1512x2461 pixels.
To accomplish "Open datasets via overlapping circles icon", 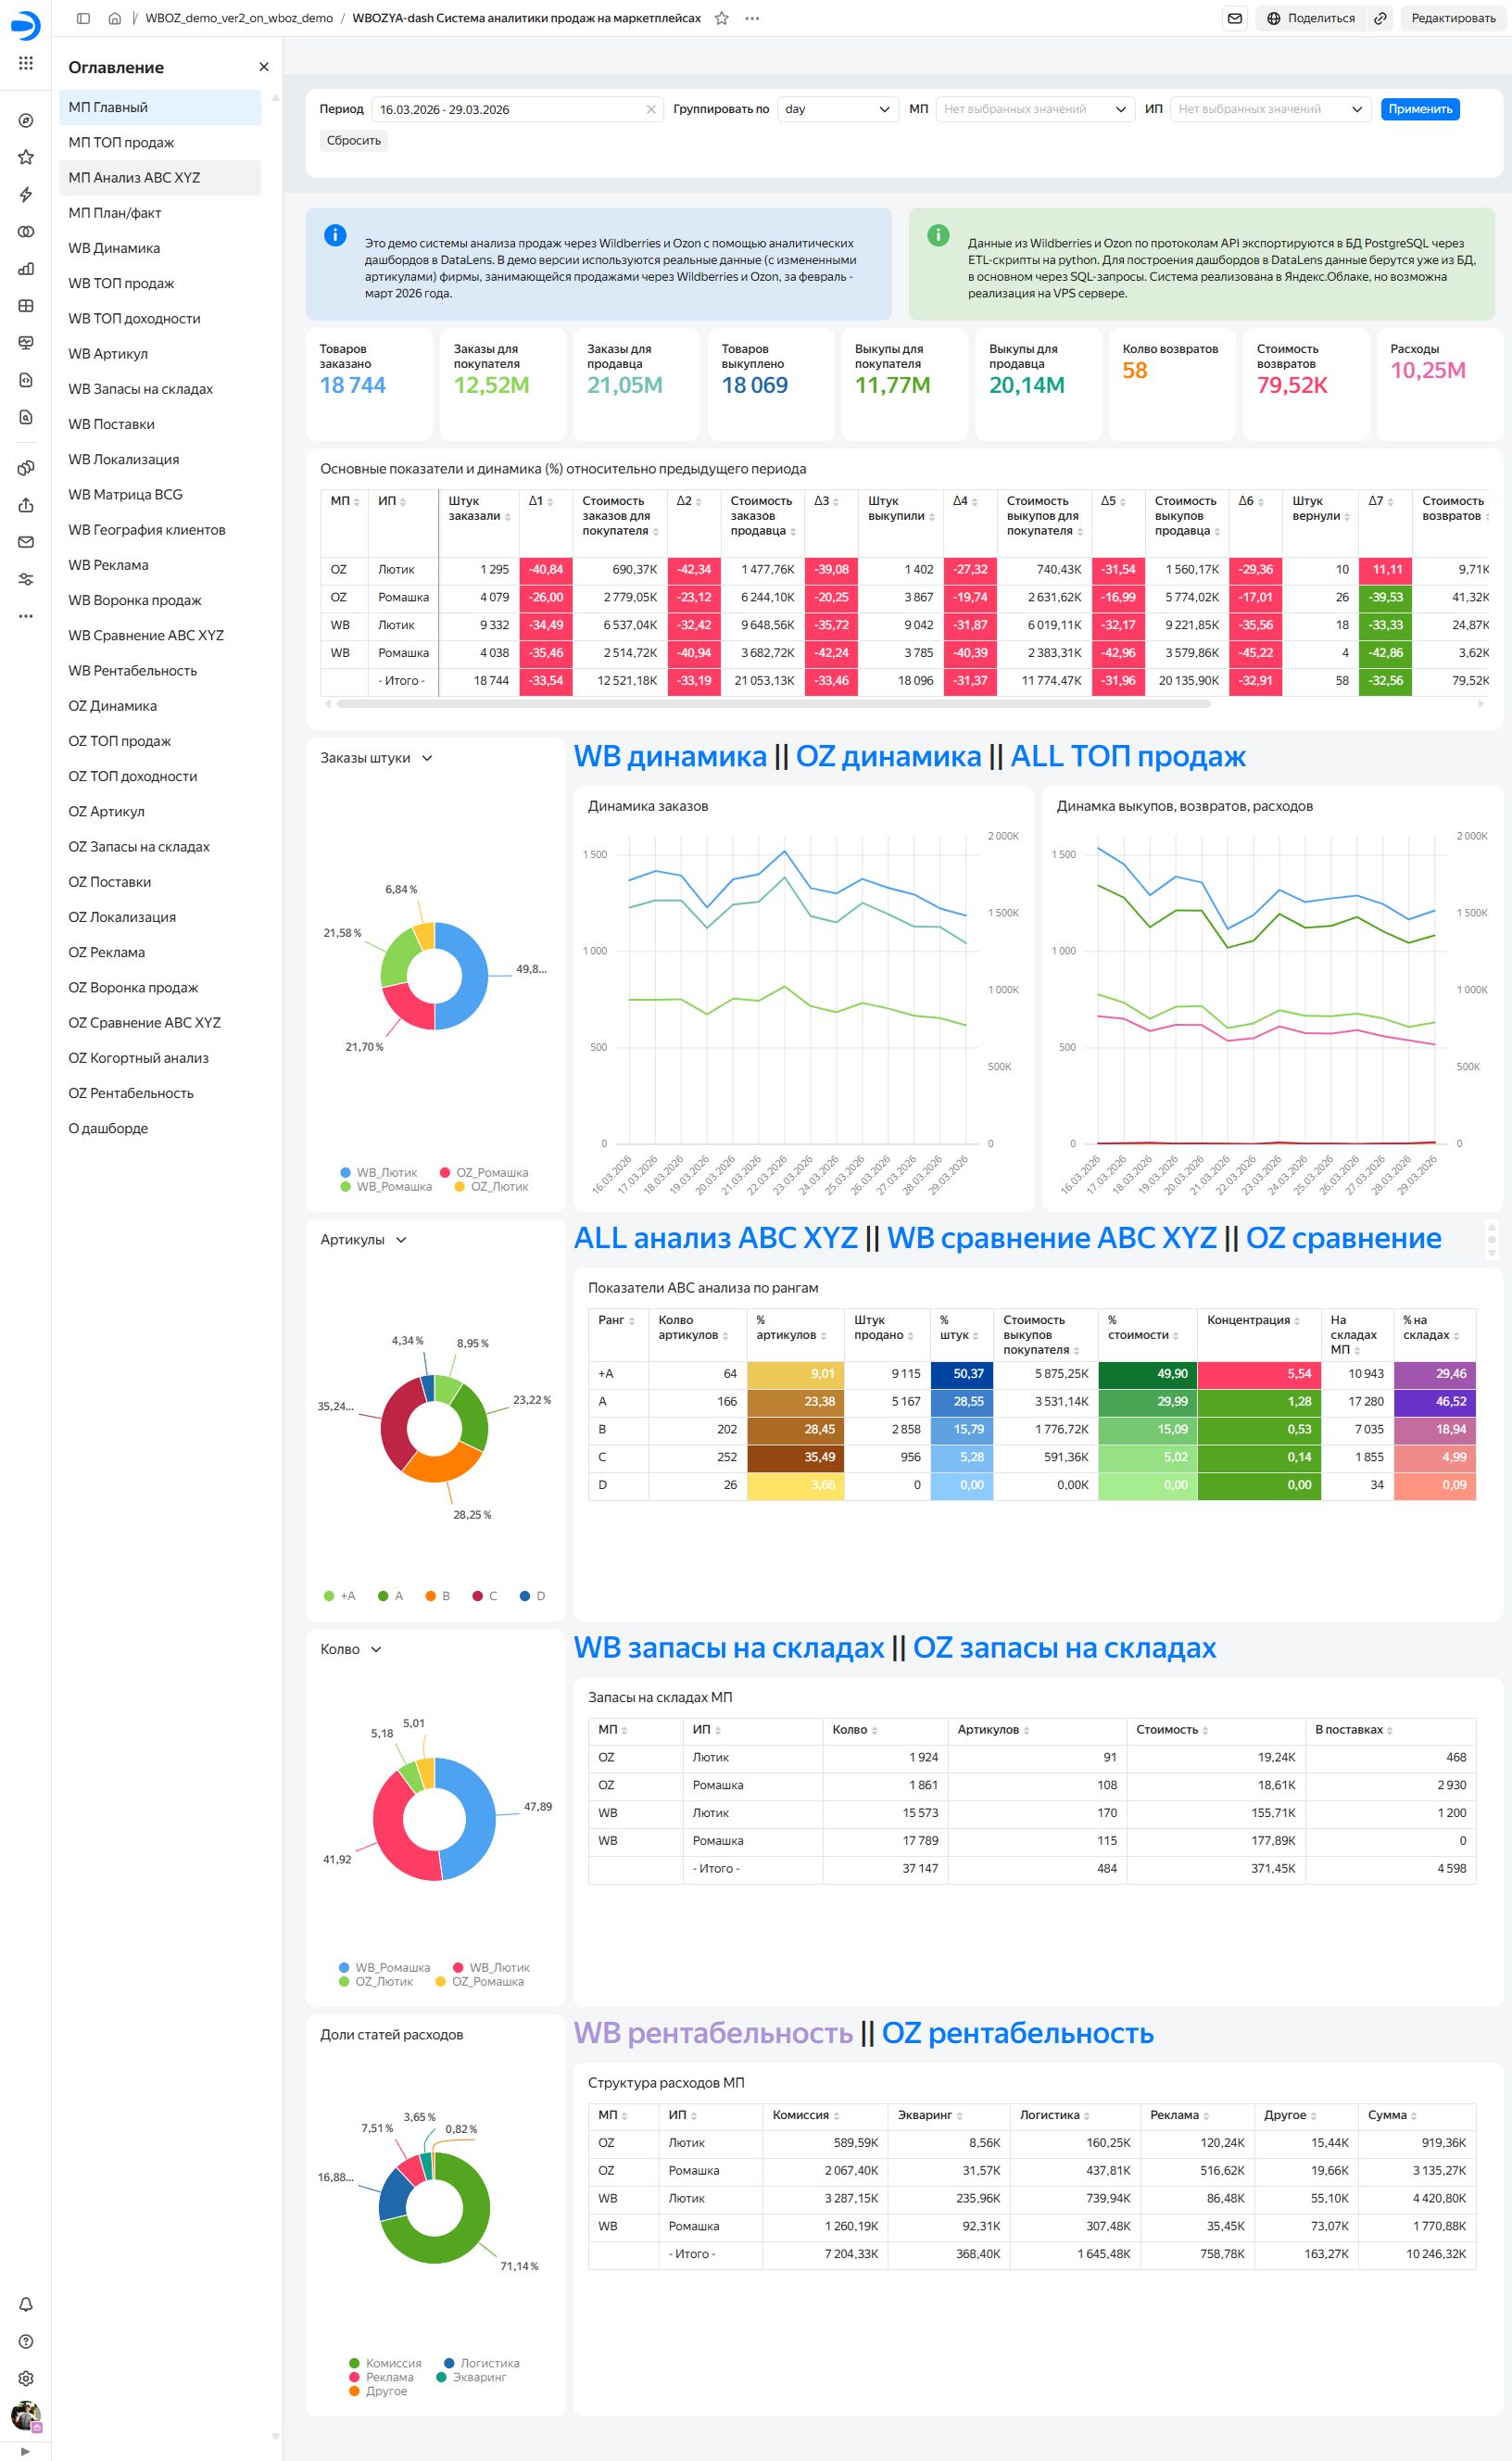I will point(26,231).
